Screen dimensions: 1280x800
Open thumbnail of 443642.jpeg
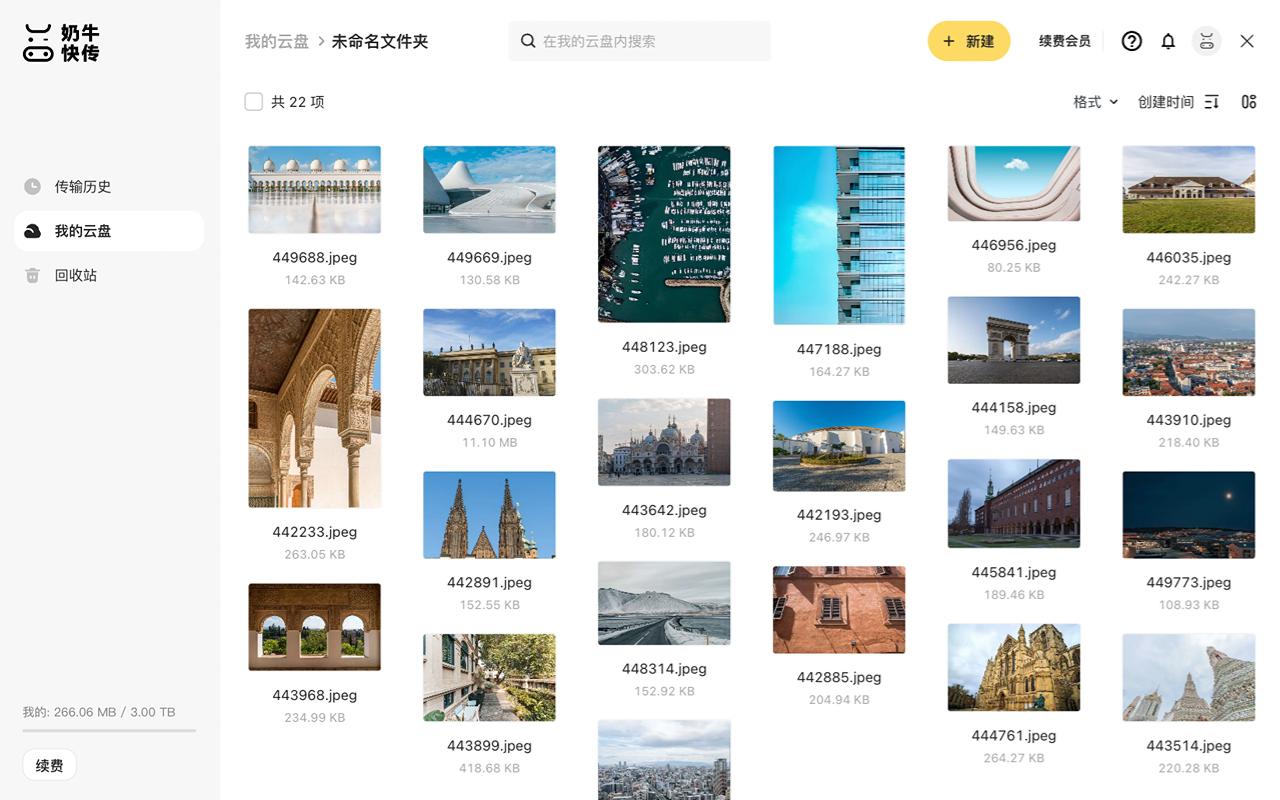pyautogui.click(x=664, y=442)
